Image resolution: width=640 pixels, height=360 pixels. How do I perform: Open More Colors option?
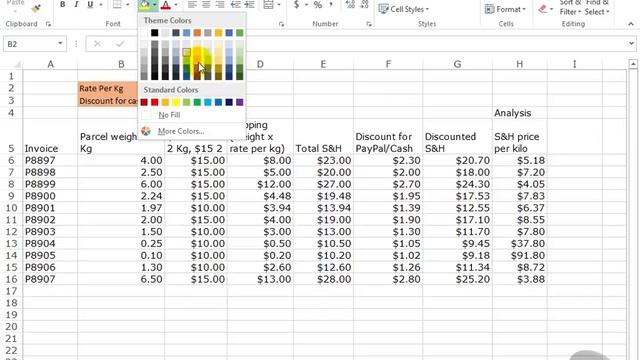pos(181,131)
